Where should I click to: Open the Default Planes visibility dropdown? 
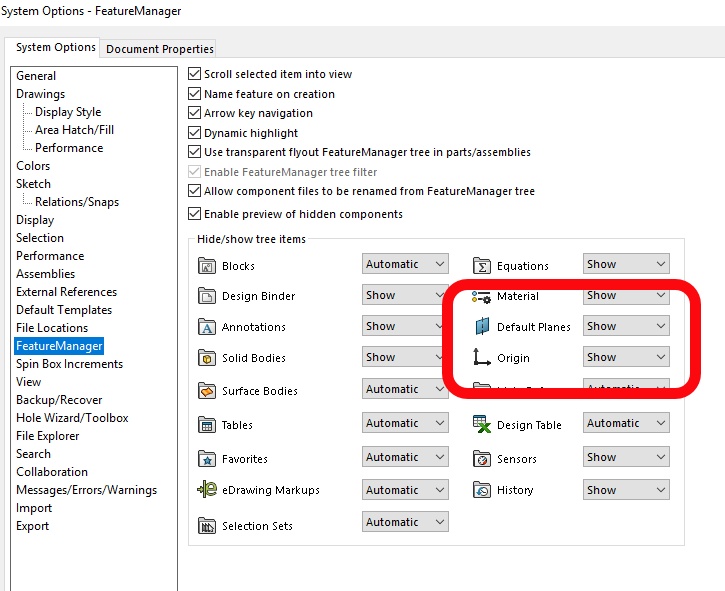tap(626, 326)
